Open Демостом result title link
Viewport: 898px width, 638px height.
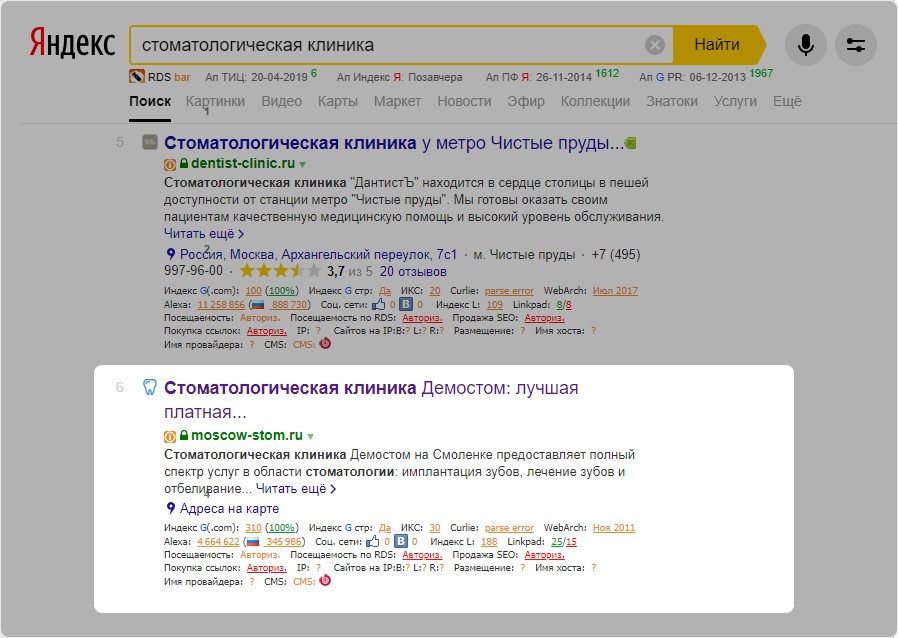(371, 400)
